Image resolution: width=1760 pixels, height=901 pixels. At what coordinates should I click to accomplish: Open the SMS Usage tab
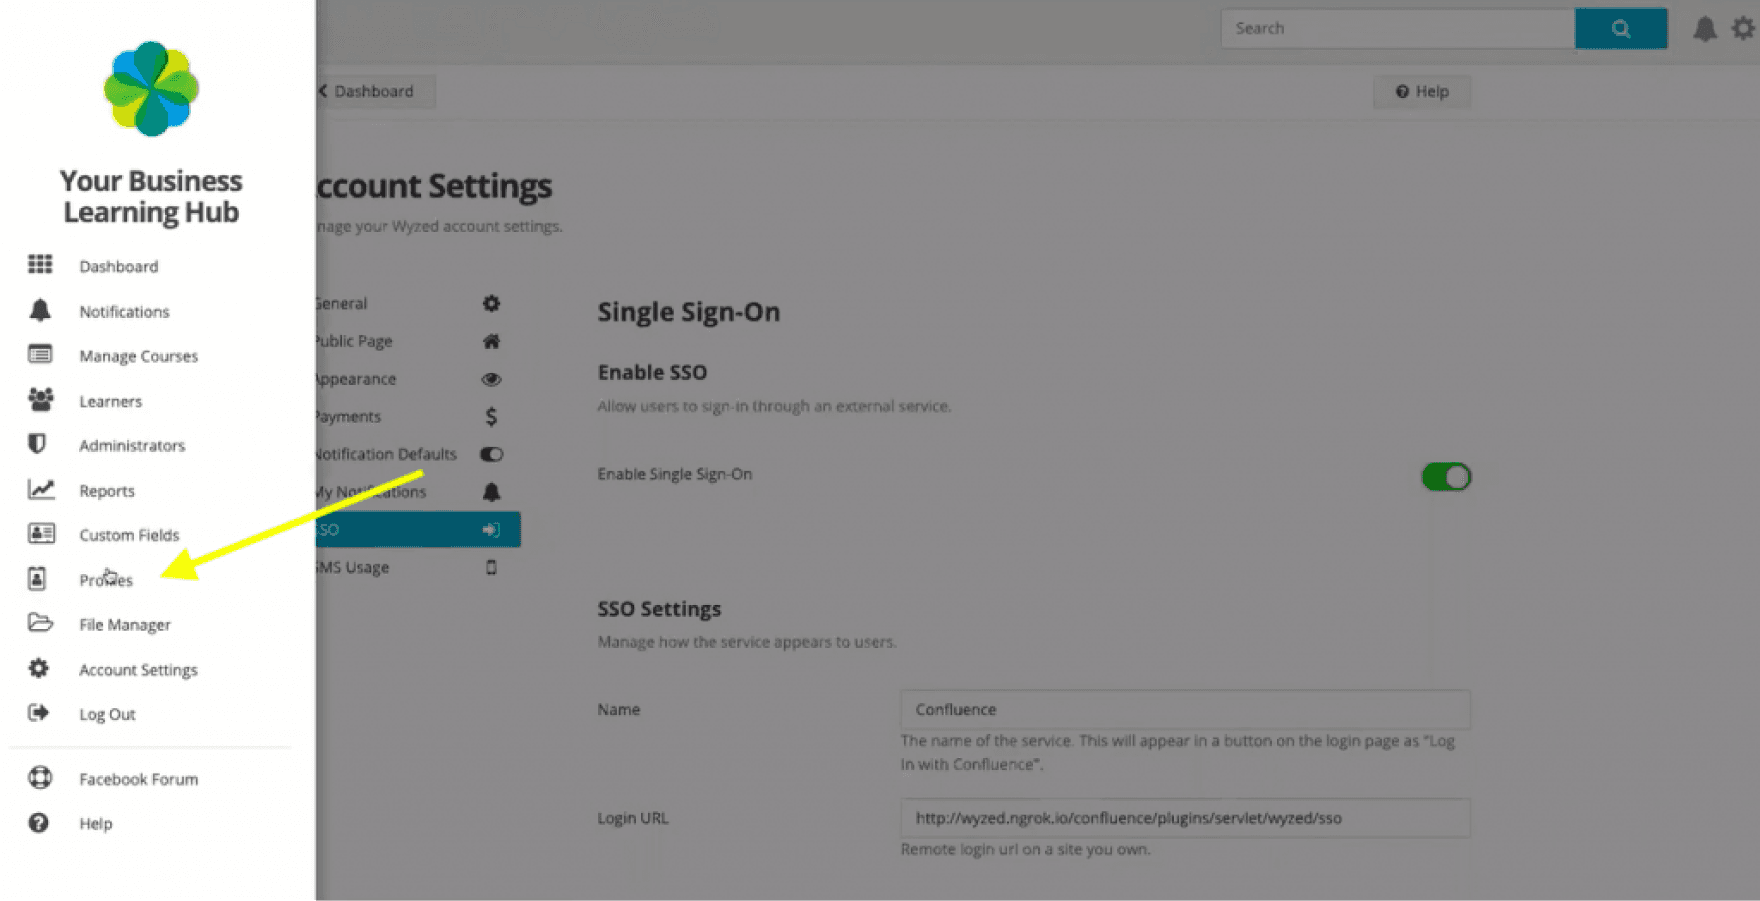click(x=418, y=567)
